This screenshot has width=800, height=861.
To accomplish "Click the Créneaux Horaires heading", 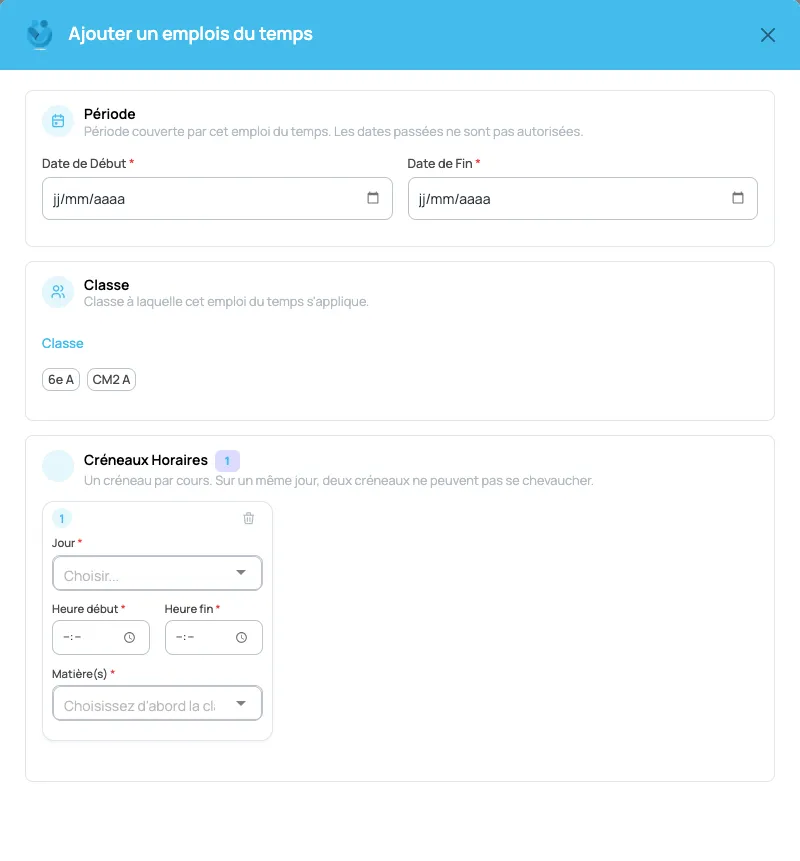I will (x=146, y=460).
